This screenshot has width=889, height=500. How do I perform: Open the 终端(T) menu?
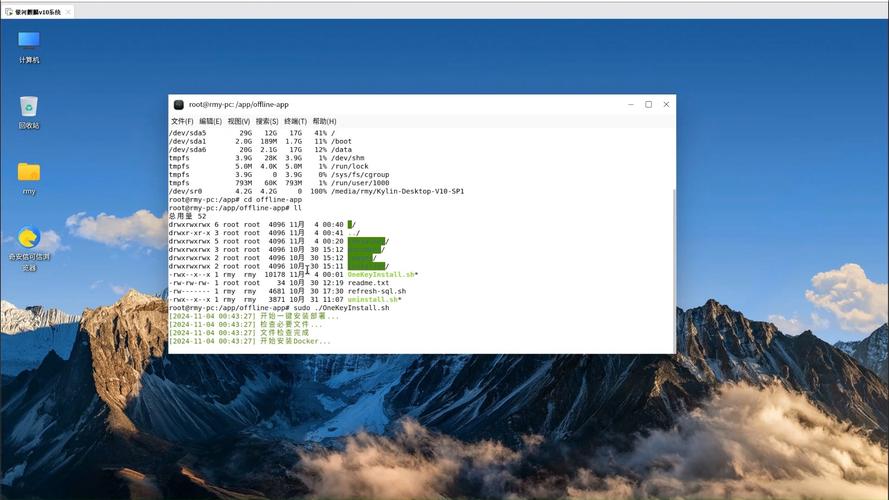(x=296, y=121)
